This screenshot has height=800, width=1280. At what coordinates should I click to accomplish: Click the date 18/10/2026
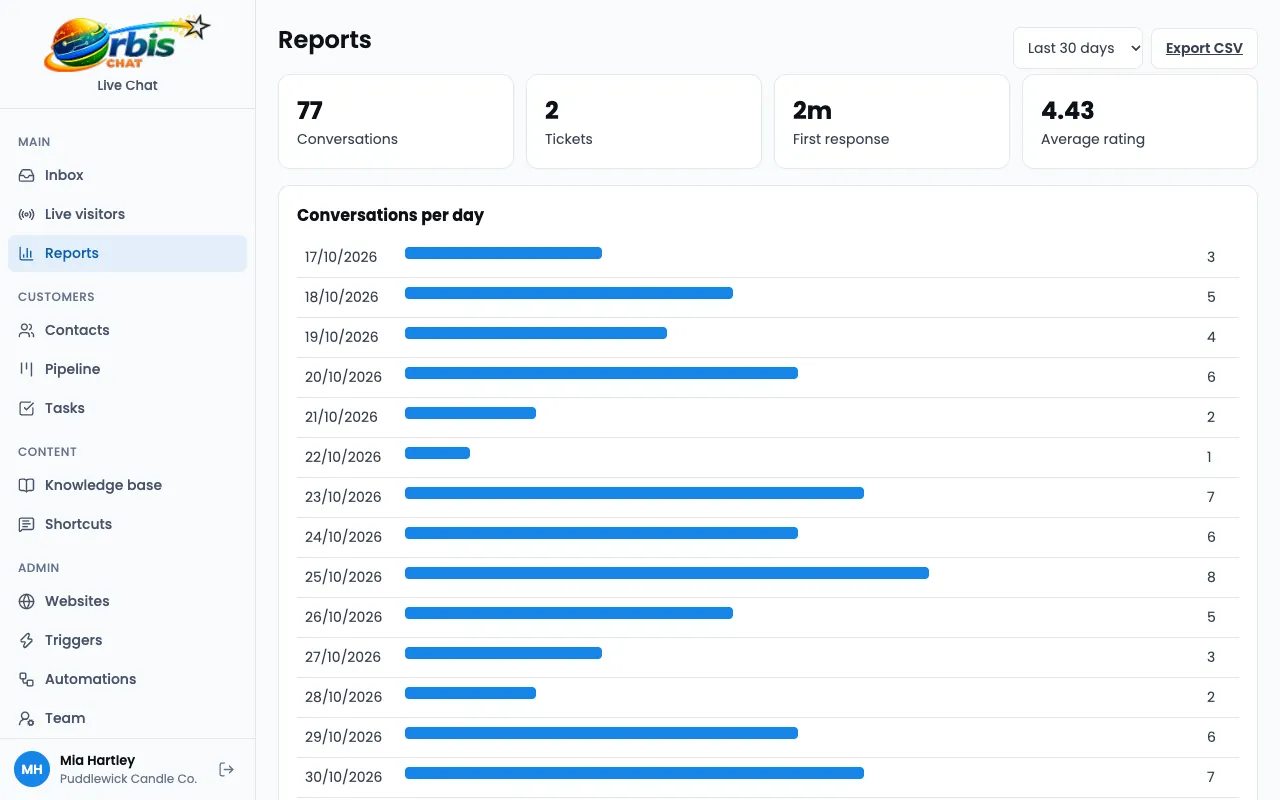click(342, 297)
